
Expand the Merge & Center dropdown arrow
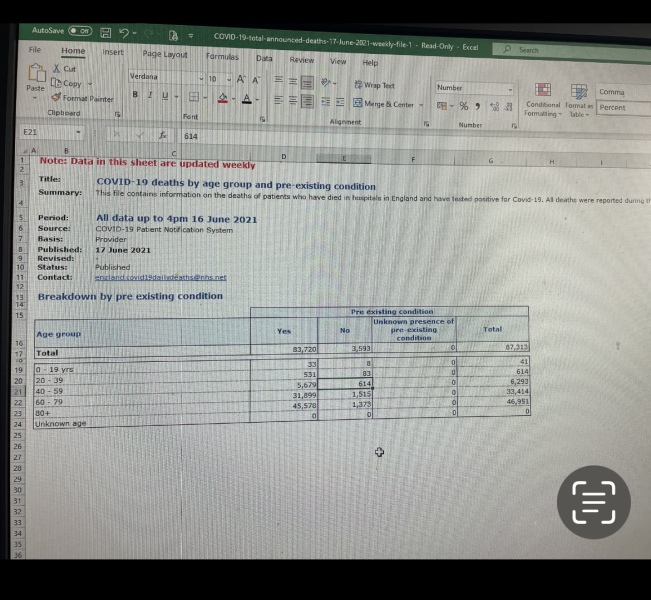pyautogui.click(x=423, y=104)
